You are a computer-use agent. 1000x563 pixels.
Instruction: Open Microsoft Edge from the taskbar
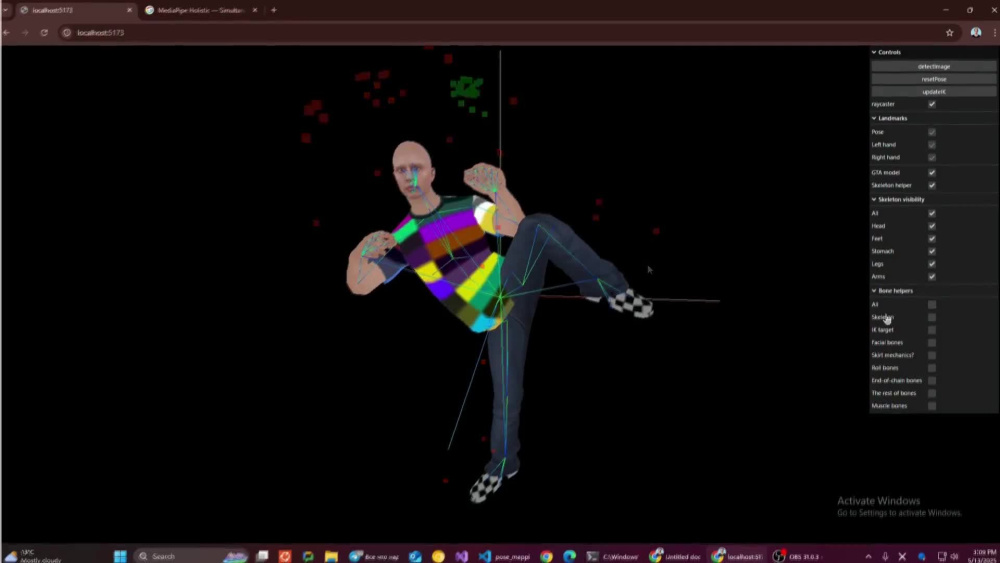[x=570, y=556]
